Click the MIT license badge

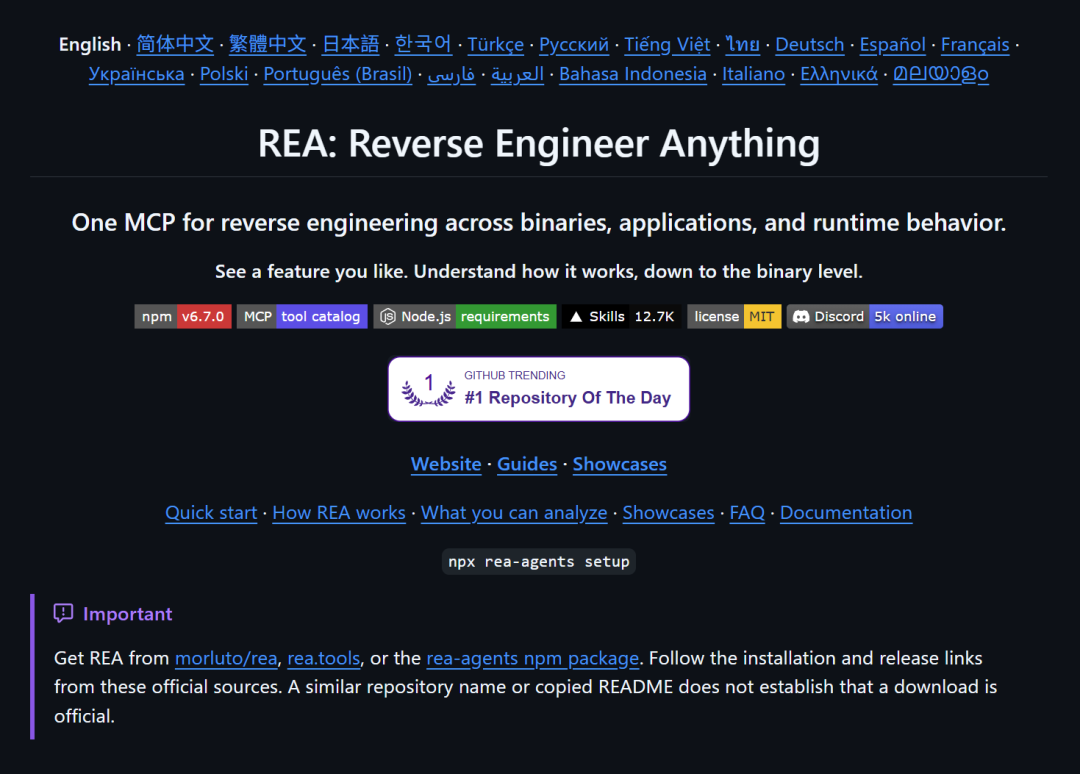pos(734,317)
